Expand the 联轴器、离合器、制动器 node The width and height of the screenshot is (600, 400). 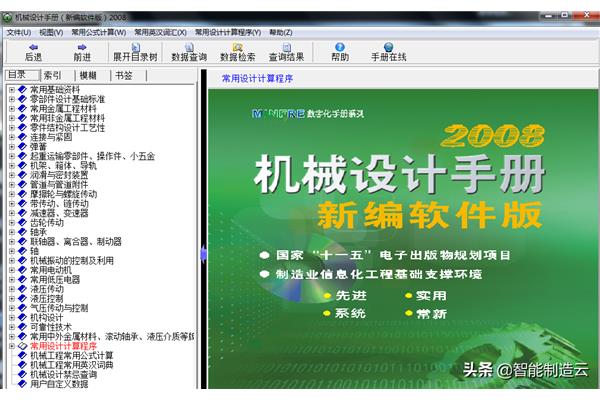(12, 242)
